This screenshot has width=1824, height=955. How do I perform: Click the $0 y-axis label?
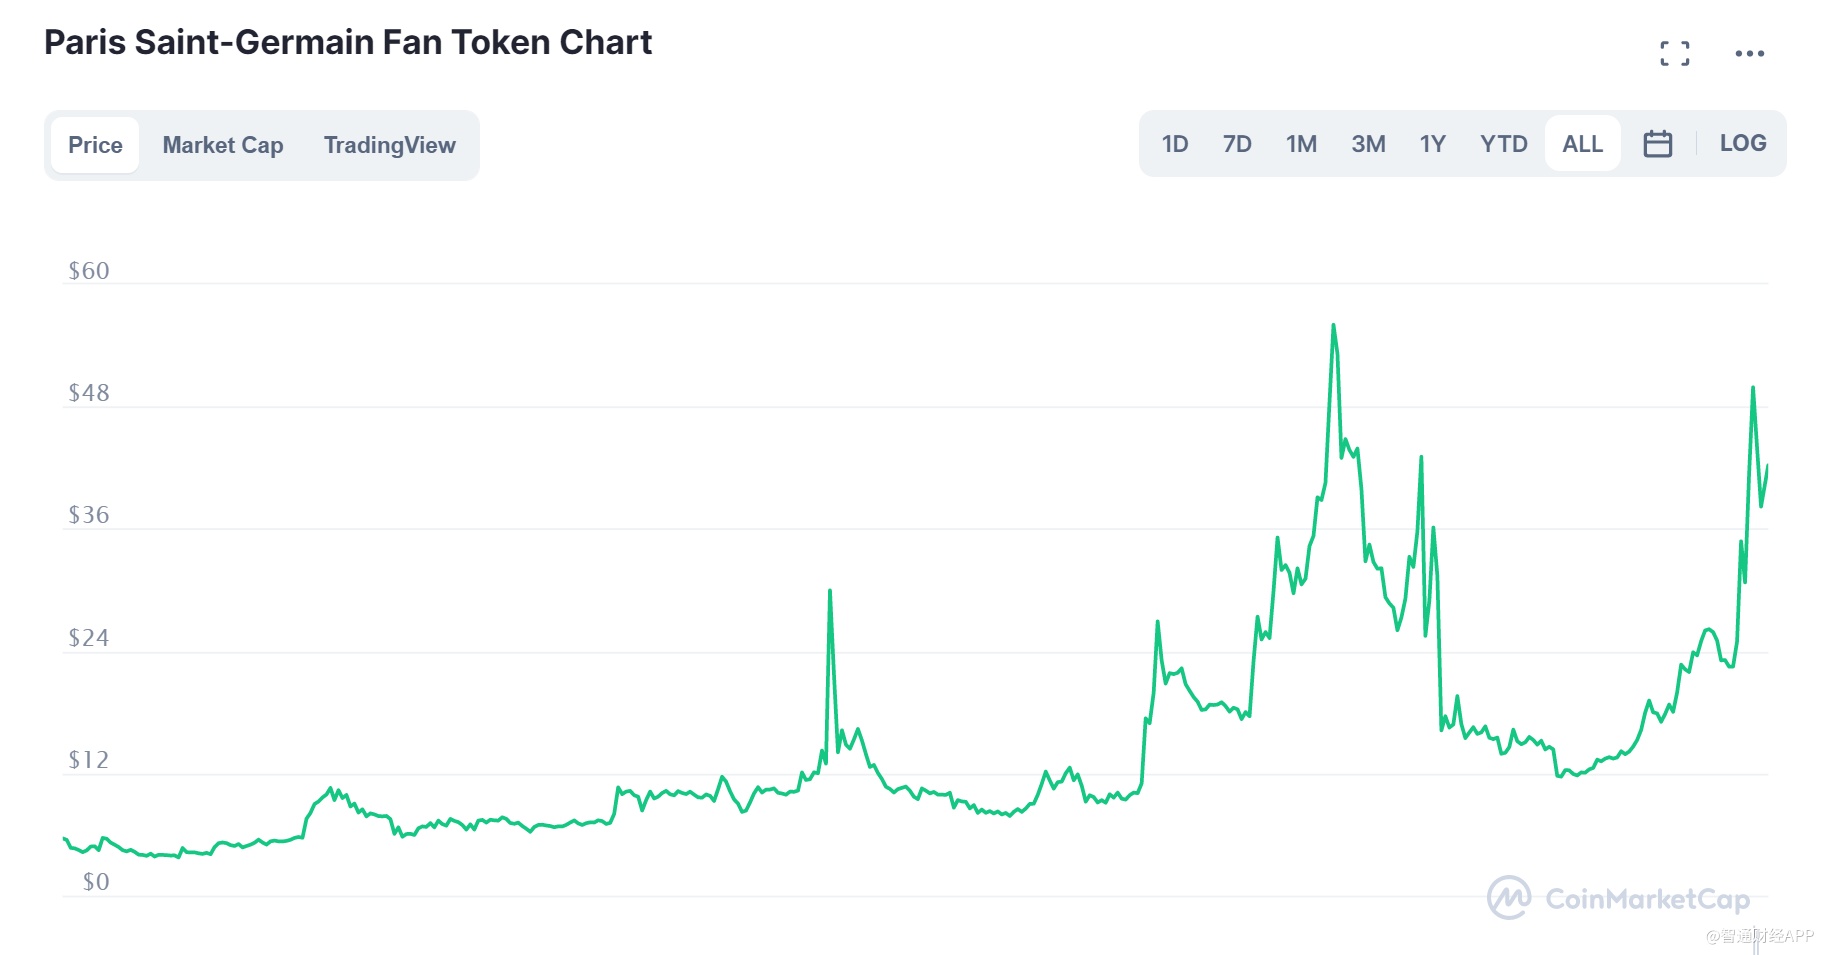[95, 882]
